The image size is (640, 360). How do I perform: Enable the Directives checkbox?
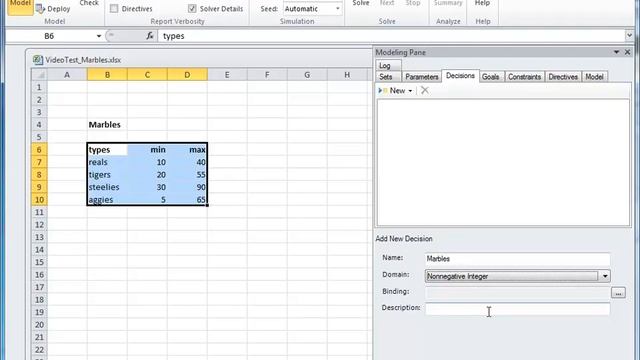[x=114, y=9]
